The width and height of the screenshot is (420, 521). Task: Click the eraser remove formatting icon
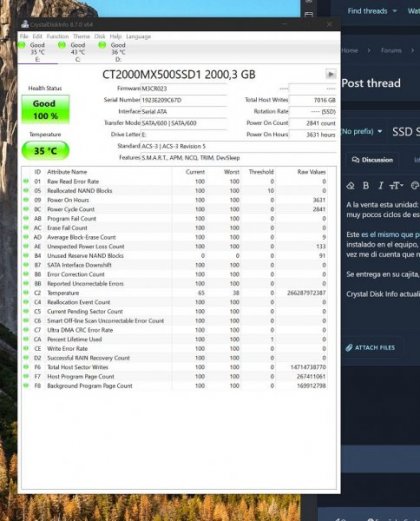point(350,186)
